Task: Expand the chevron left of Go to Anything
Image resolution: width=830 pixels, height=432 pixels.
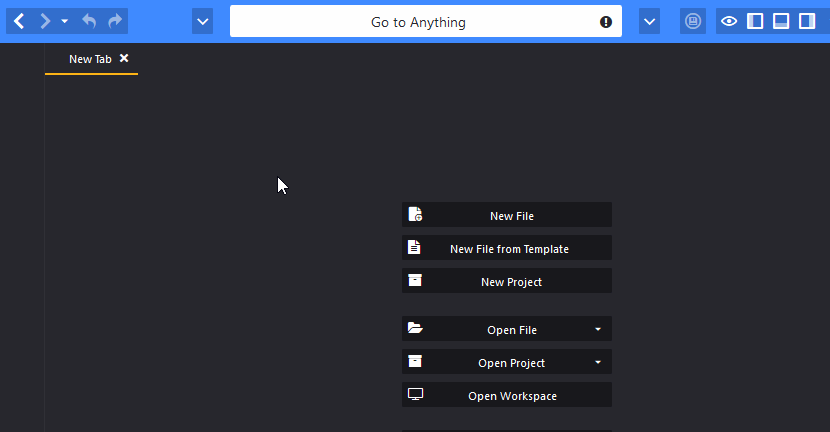Action: coord(202,22)
